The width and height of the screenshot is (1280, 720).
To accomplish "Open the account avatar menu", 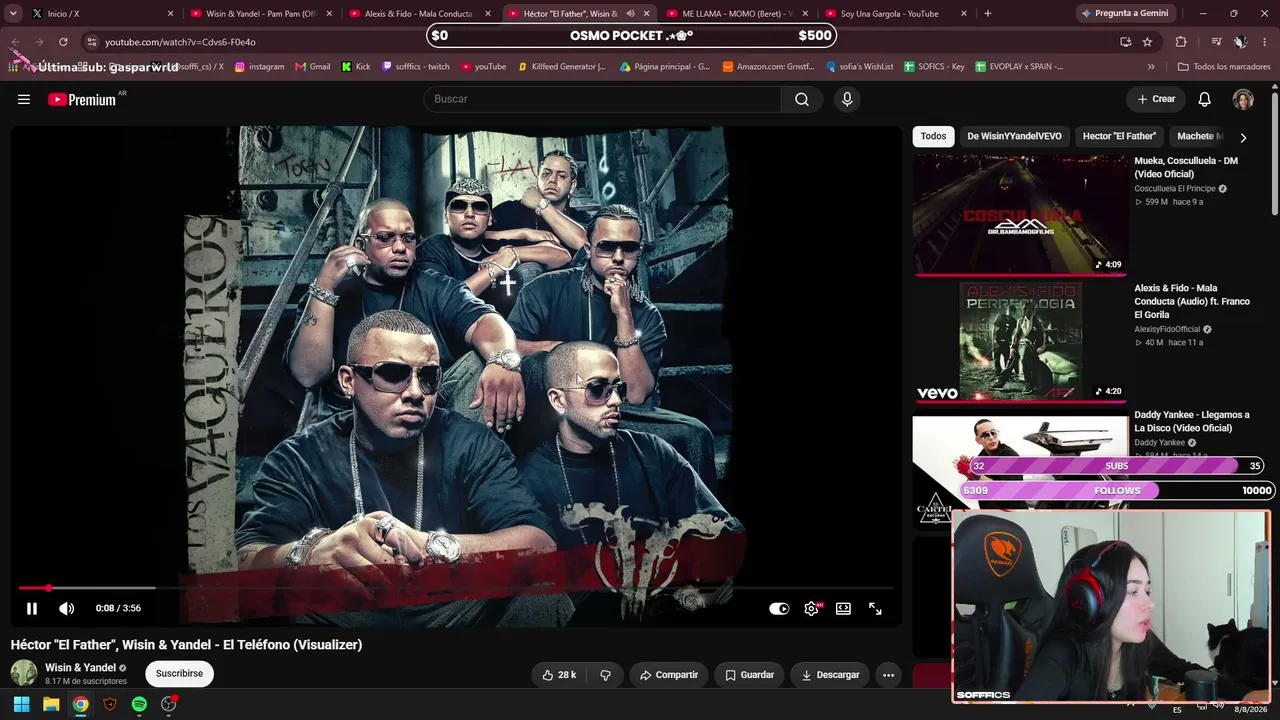I will (1243, 99).
